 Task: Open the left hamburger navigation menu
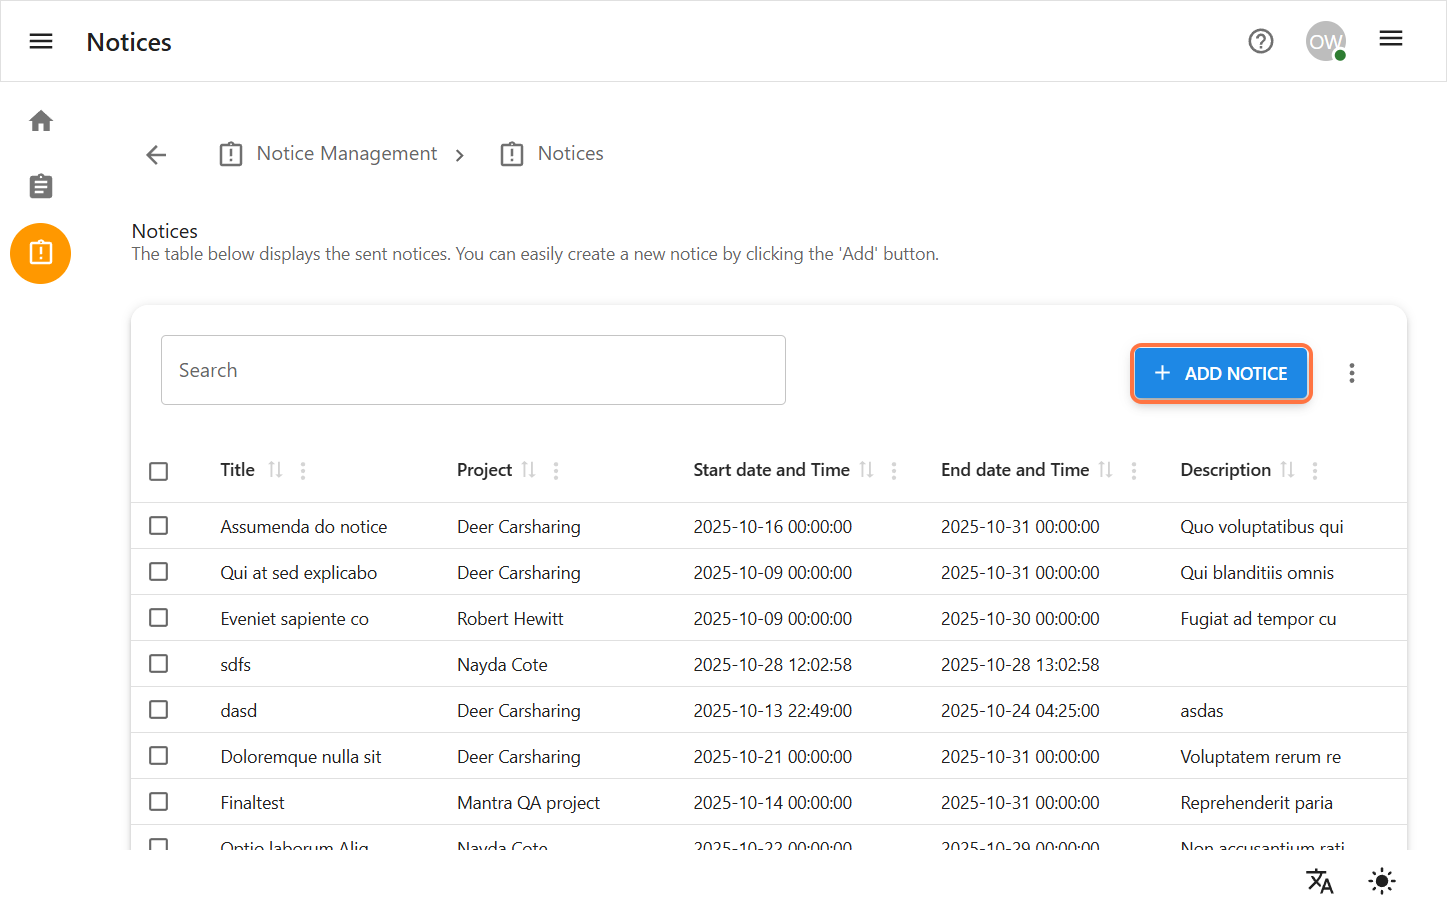[x=41, y=41]
